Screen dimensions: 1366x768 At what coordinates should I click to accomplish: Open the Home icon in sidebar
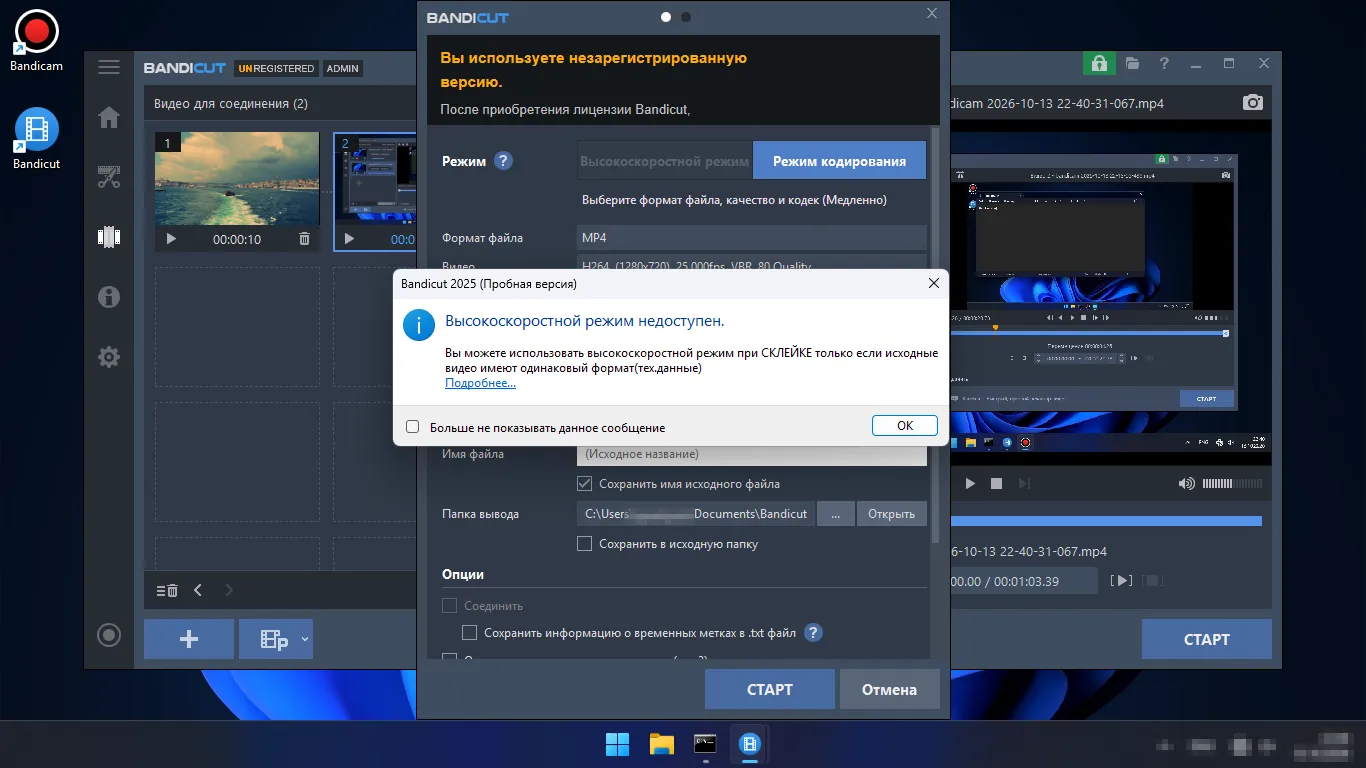coord(109,117)
